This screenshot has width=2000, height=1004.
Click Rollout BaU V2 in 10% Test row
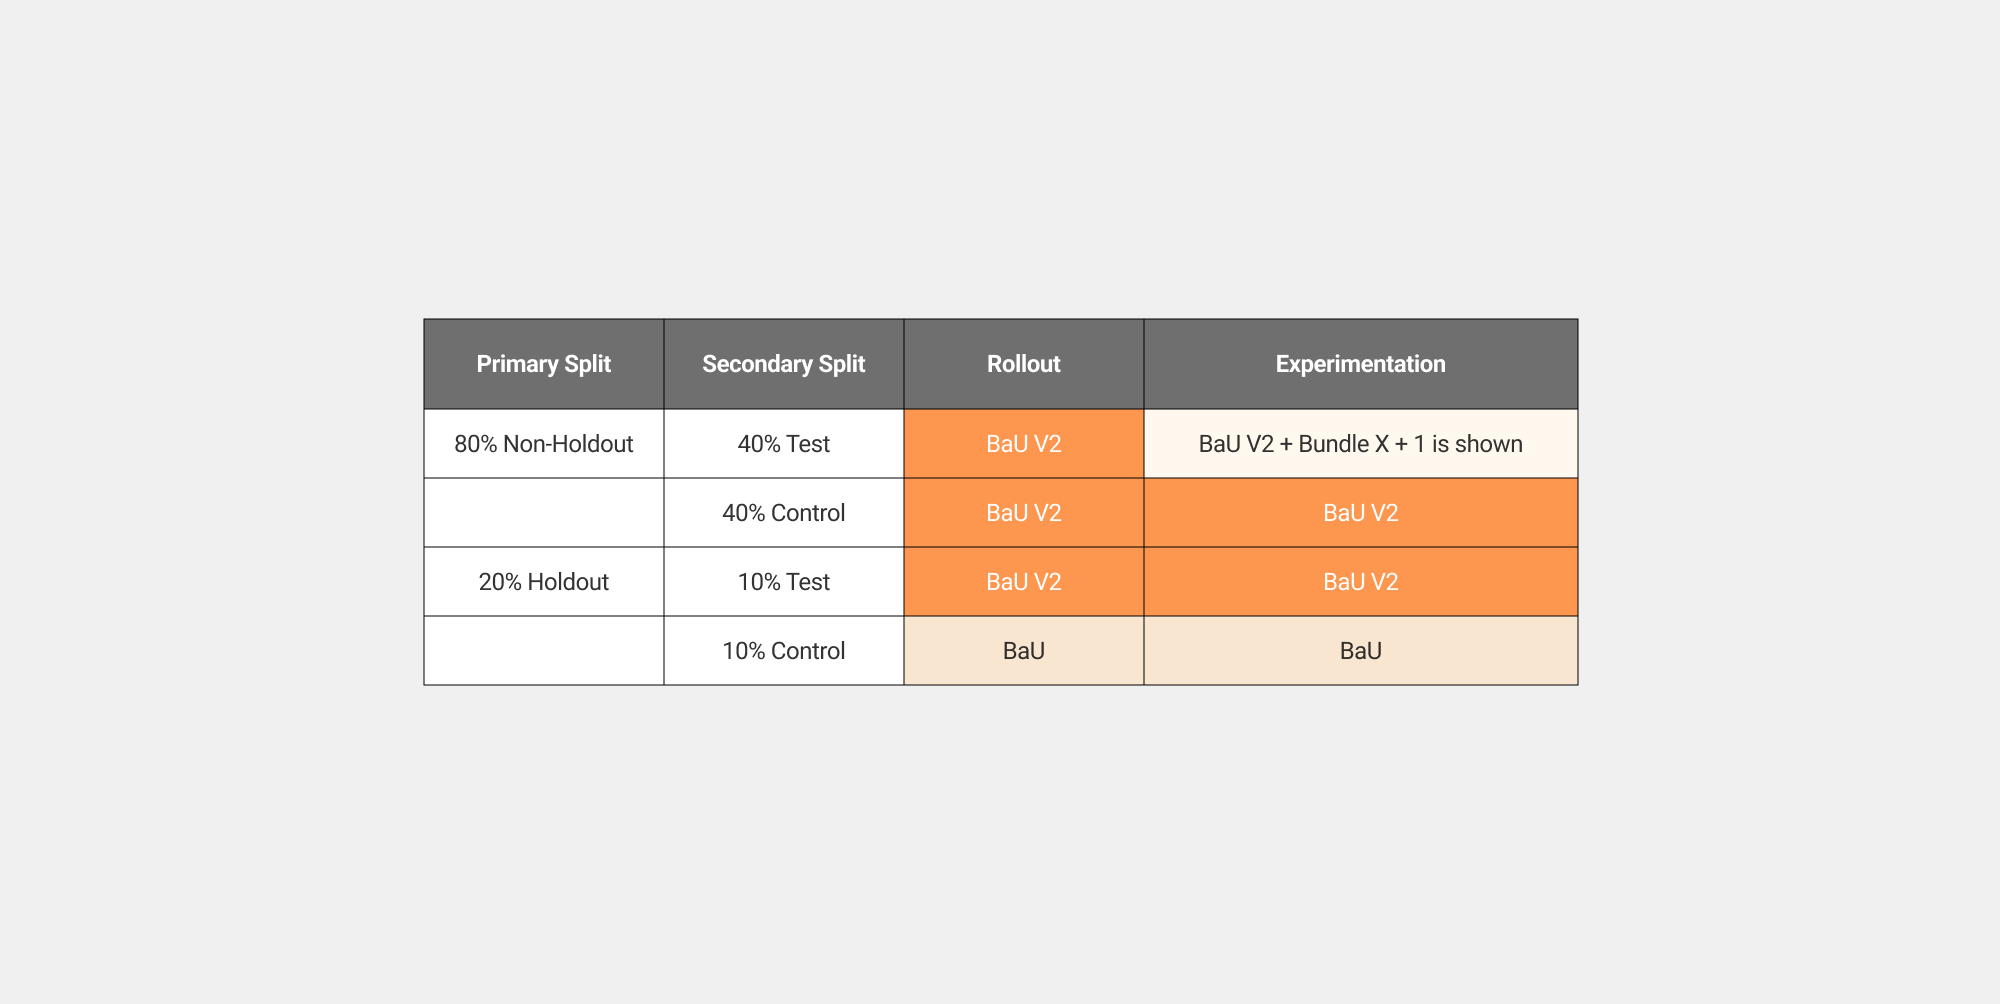pyautogui.click(x=1023, y=582)
